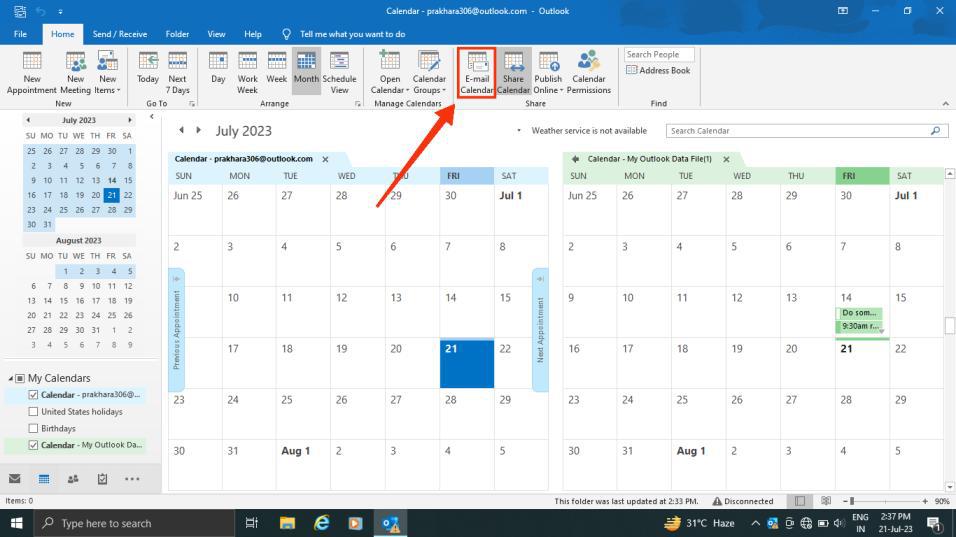Go to Previous Appointment

click(x=177, y=330)
